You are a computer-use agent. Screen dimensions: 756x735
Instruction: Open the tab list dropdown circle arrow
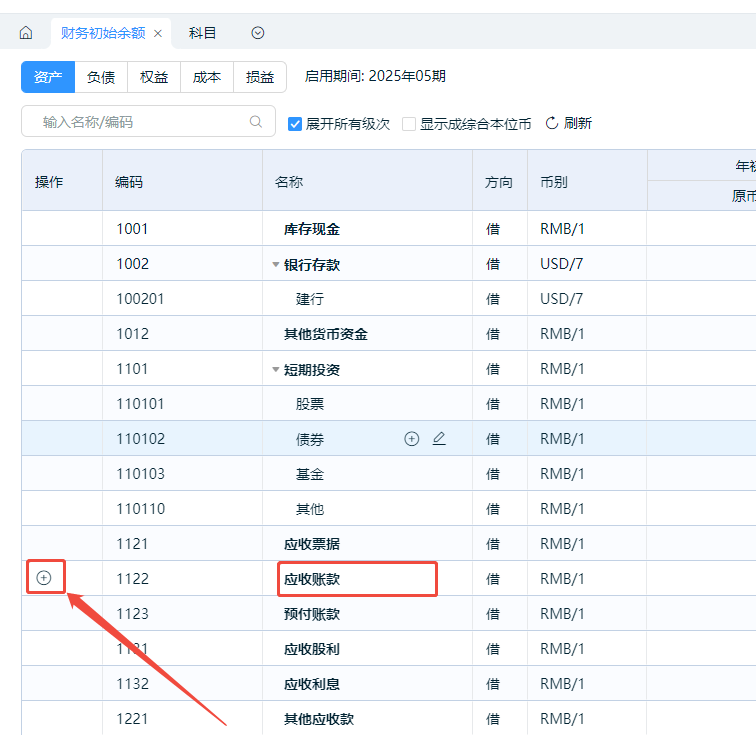click(x=258, y=33)
